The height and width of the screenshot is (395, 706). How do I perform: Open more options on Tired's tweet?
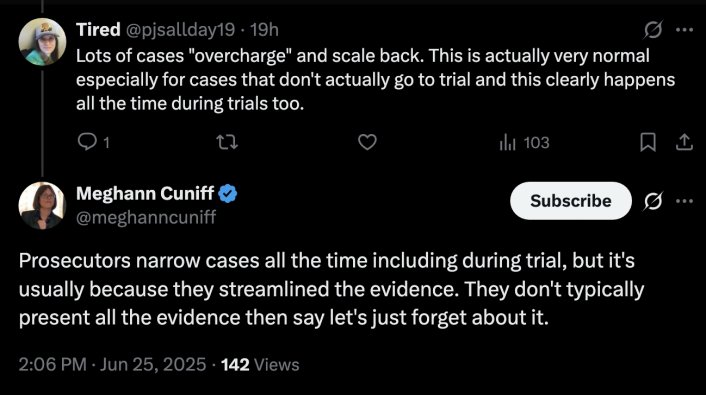pyautogui.click(x=684, y=30)
